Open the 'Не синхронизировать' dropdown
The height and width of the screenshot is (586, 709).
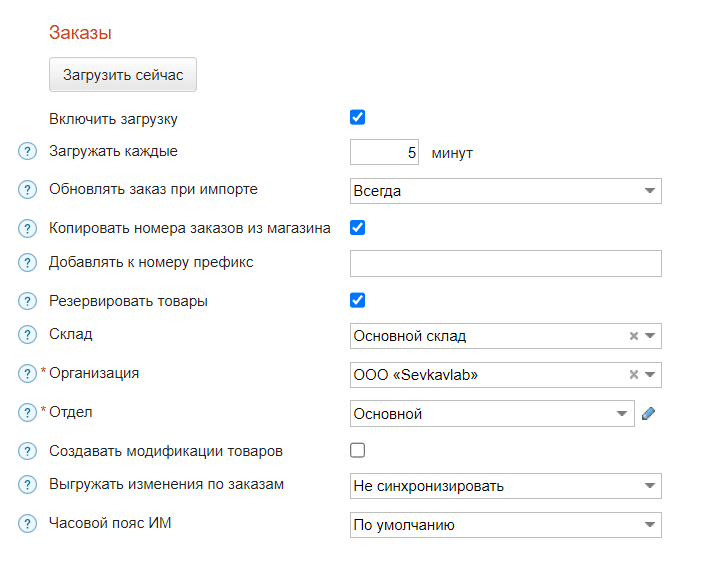[x=505, y=486]
